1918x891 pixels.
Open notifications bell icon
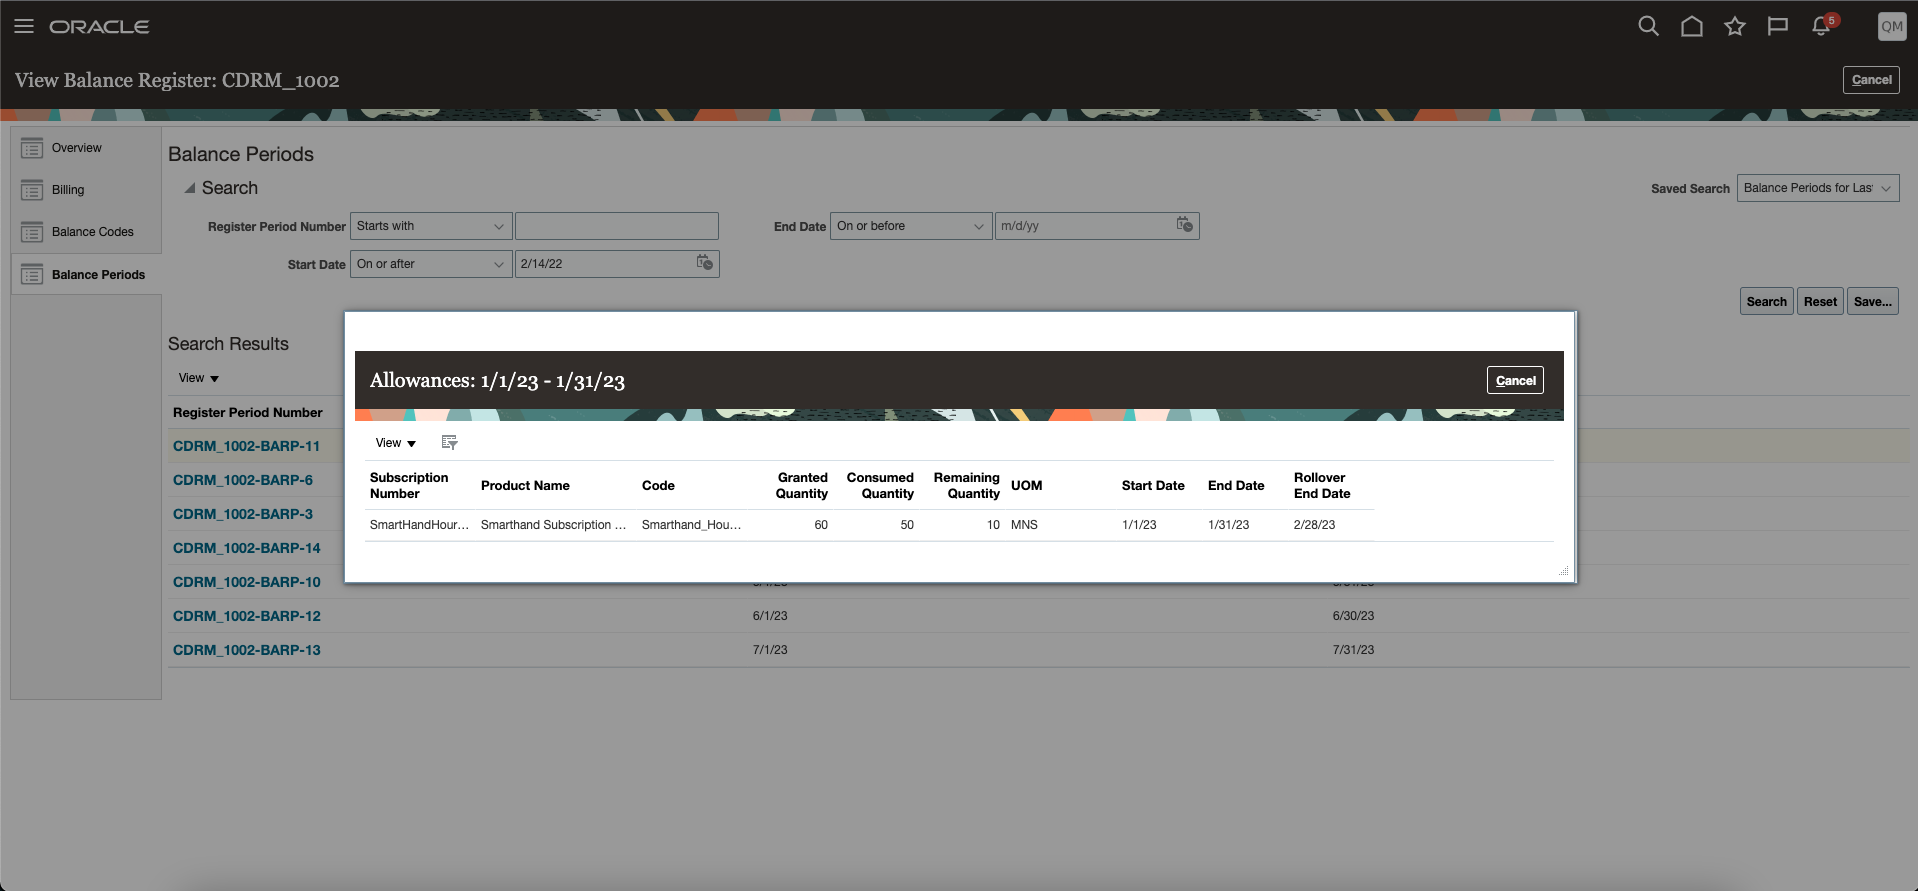pos(1821,26)
